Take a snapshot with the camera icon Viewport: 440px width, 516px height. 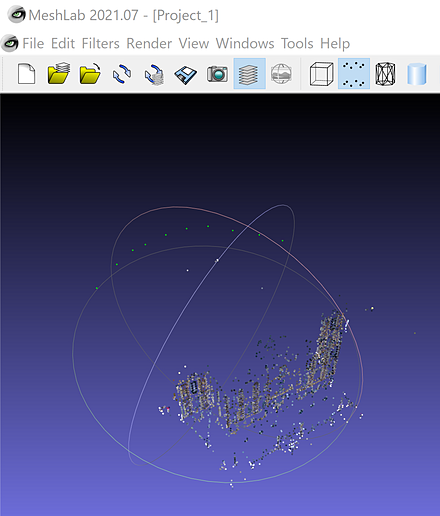[217, 74]
